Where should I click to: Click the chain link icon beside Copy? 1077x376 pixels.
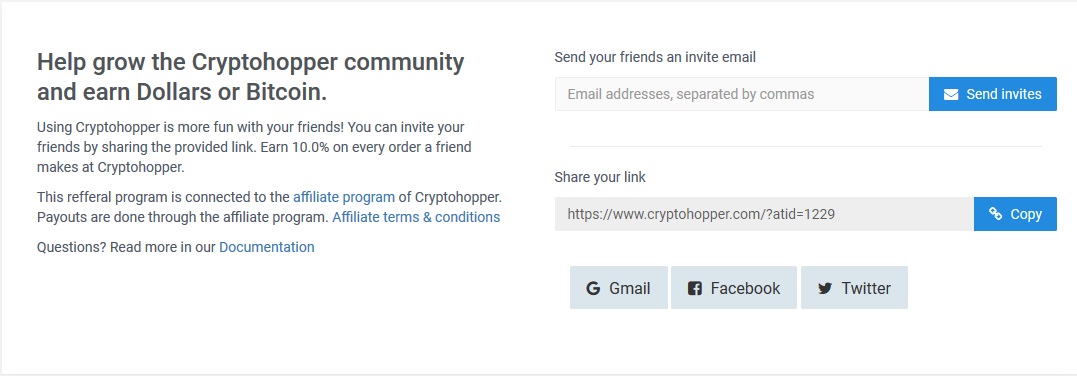(995, 214)
